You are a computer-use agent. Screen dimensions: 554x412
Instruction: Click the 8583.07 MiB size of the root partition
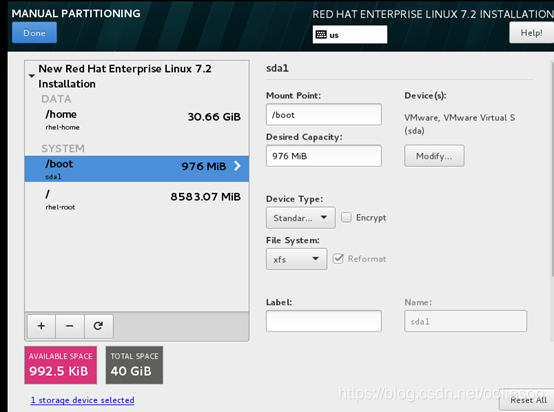pos(206,196)
